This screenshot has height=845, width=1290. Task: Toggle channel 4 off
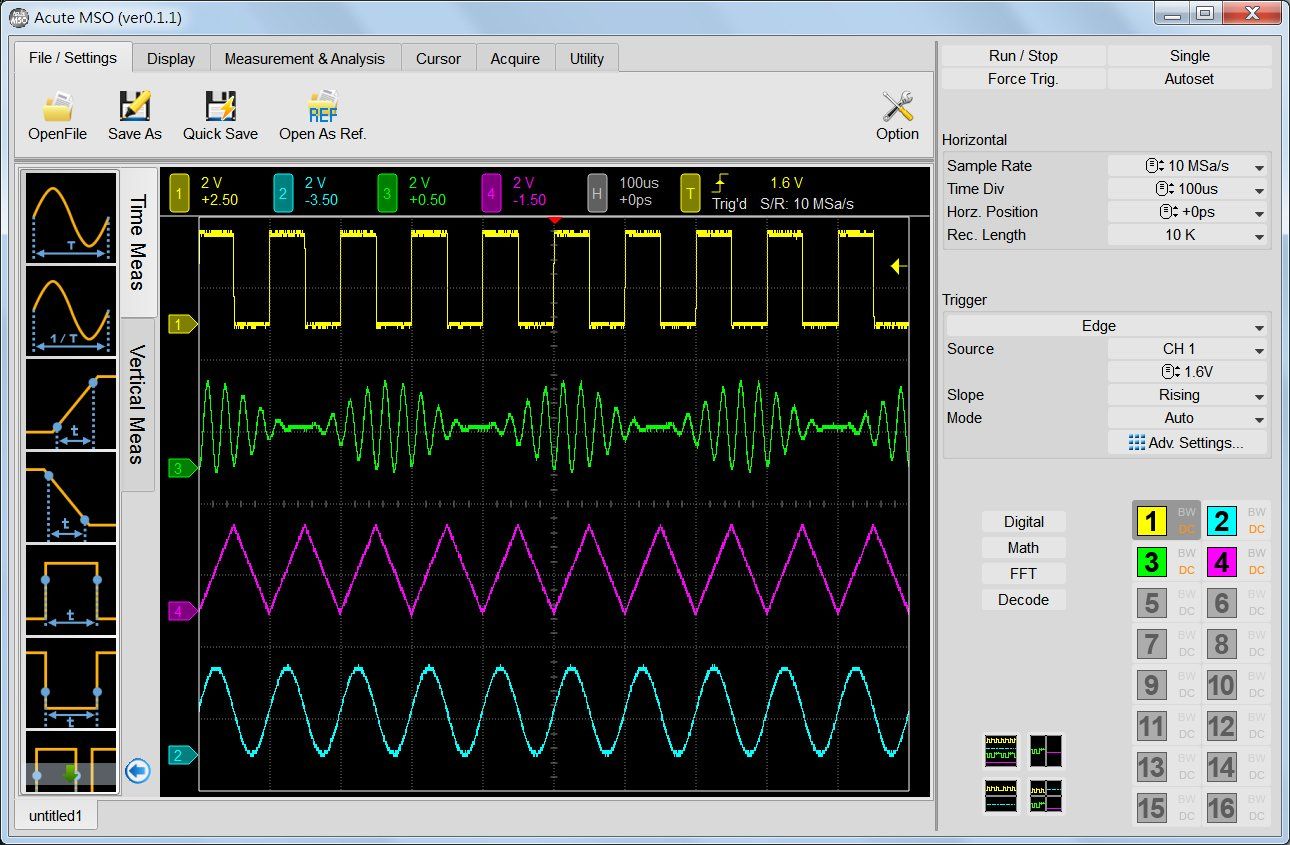click(1221, 562)
